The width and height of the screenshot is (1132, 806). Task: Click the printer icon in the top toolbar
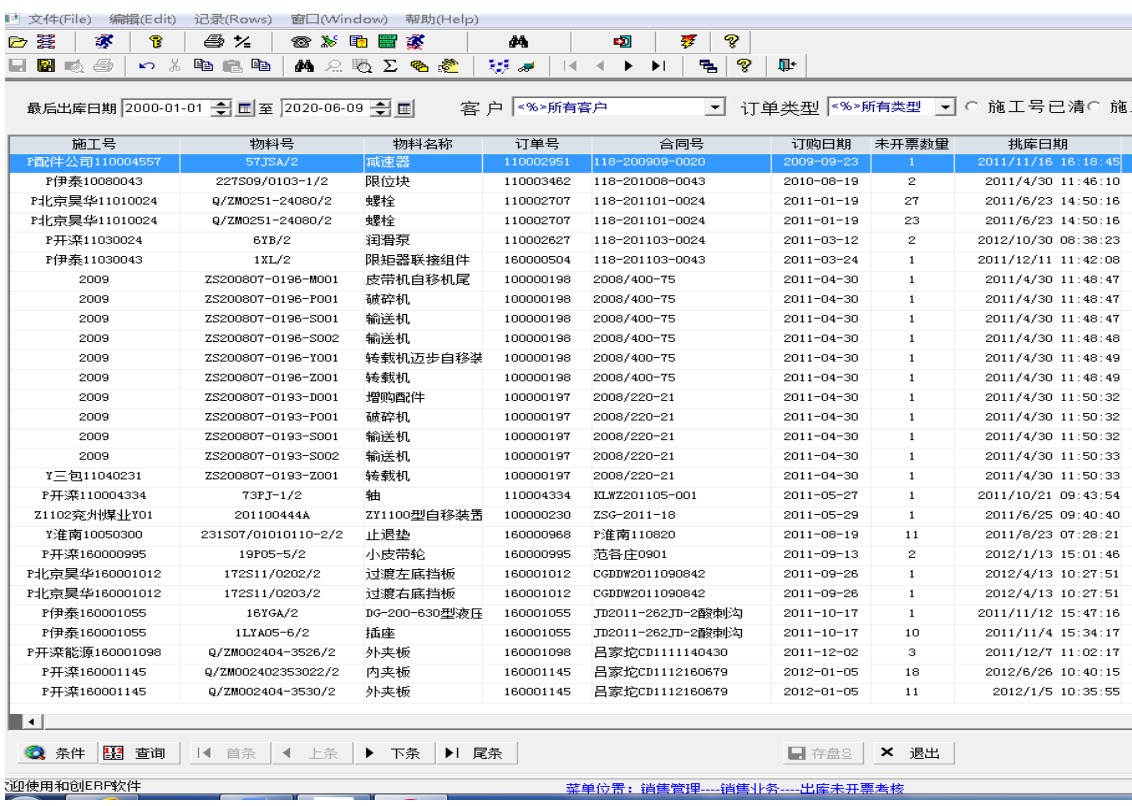pyautogui.click(x=214, y=42)
